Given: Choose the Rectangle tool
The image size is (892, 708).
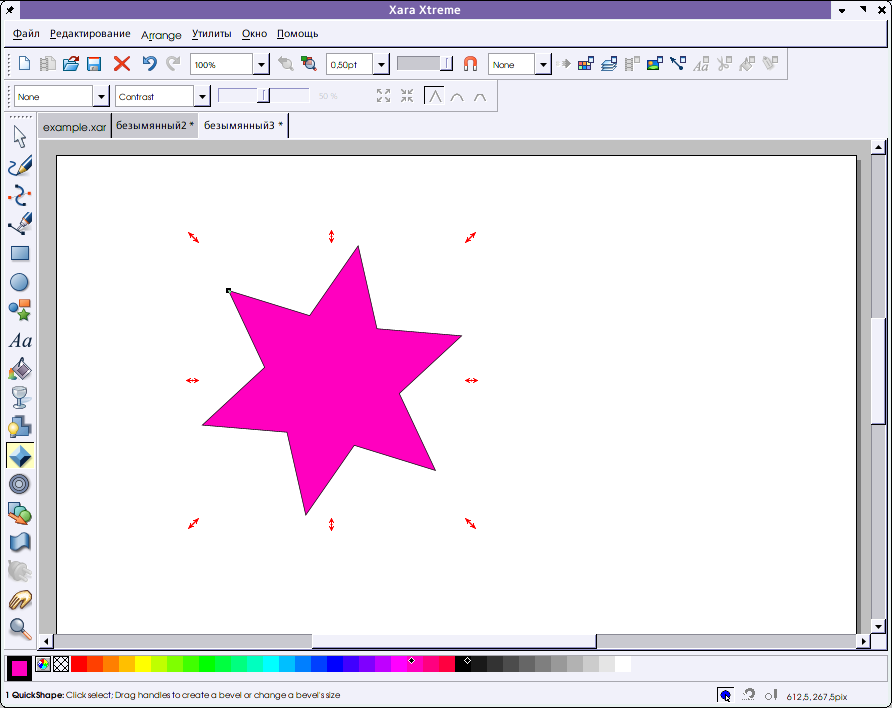Looking at the screenshot, I should (x=20, y=254).
